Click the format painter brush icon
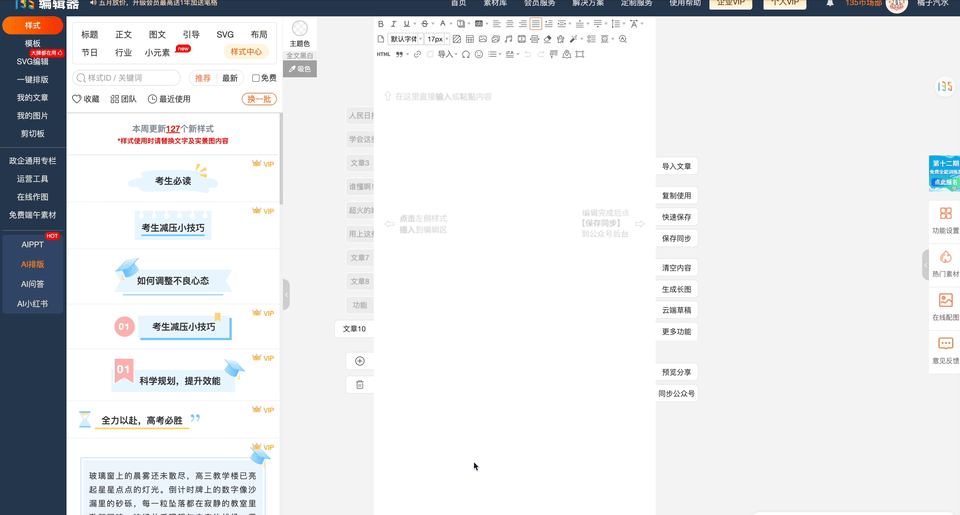960x515 pixels. pos(553,54)
